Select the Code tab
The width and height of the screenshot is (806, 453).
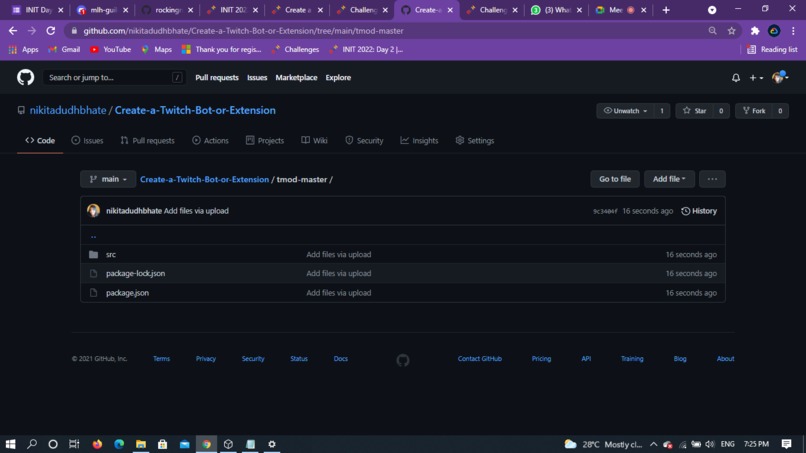tap(40, 140)
